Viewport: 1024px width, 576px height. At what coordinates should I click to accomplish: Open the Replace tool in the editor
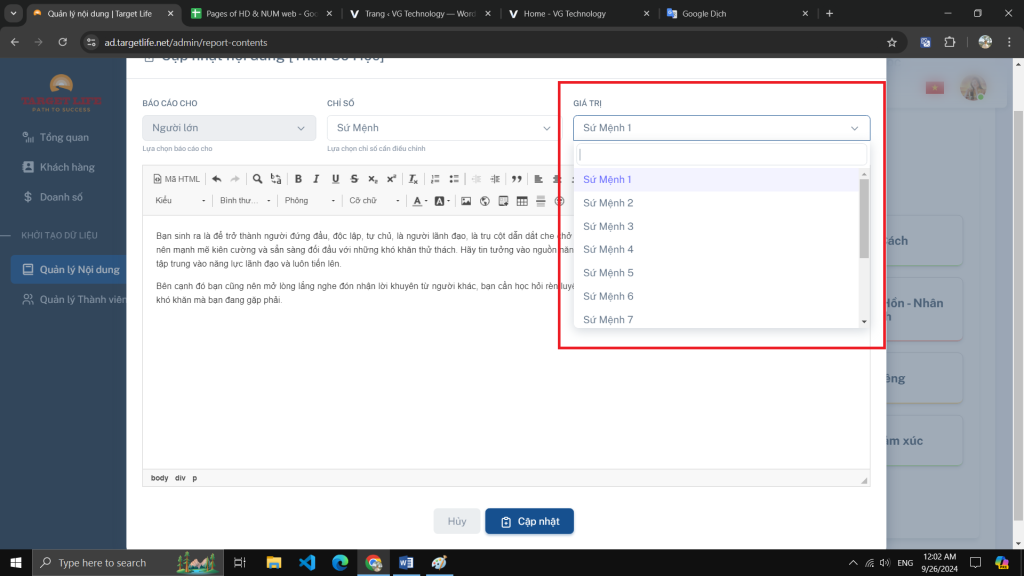click(276, 179)
